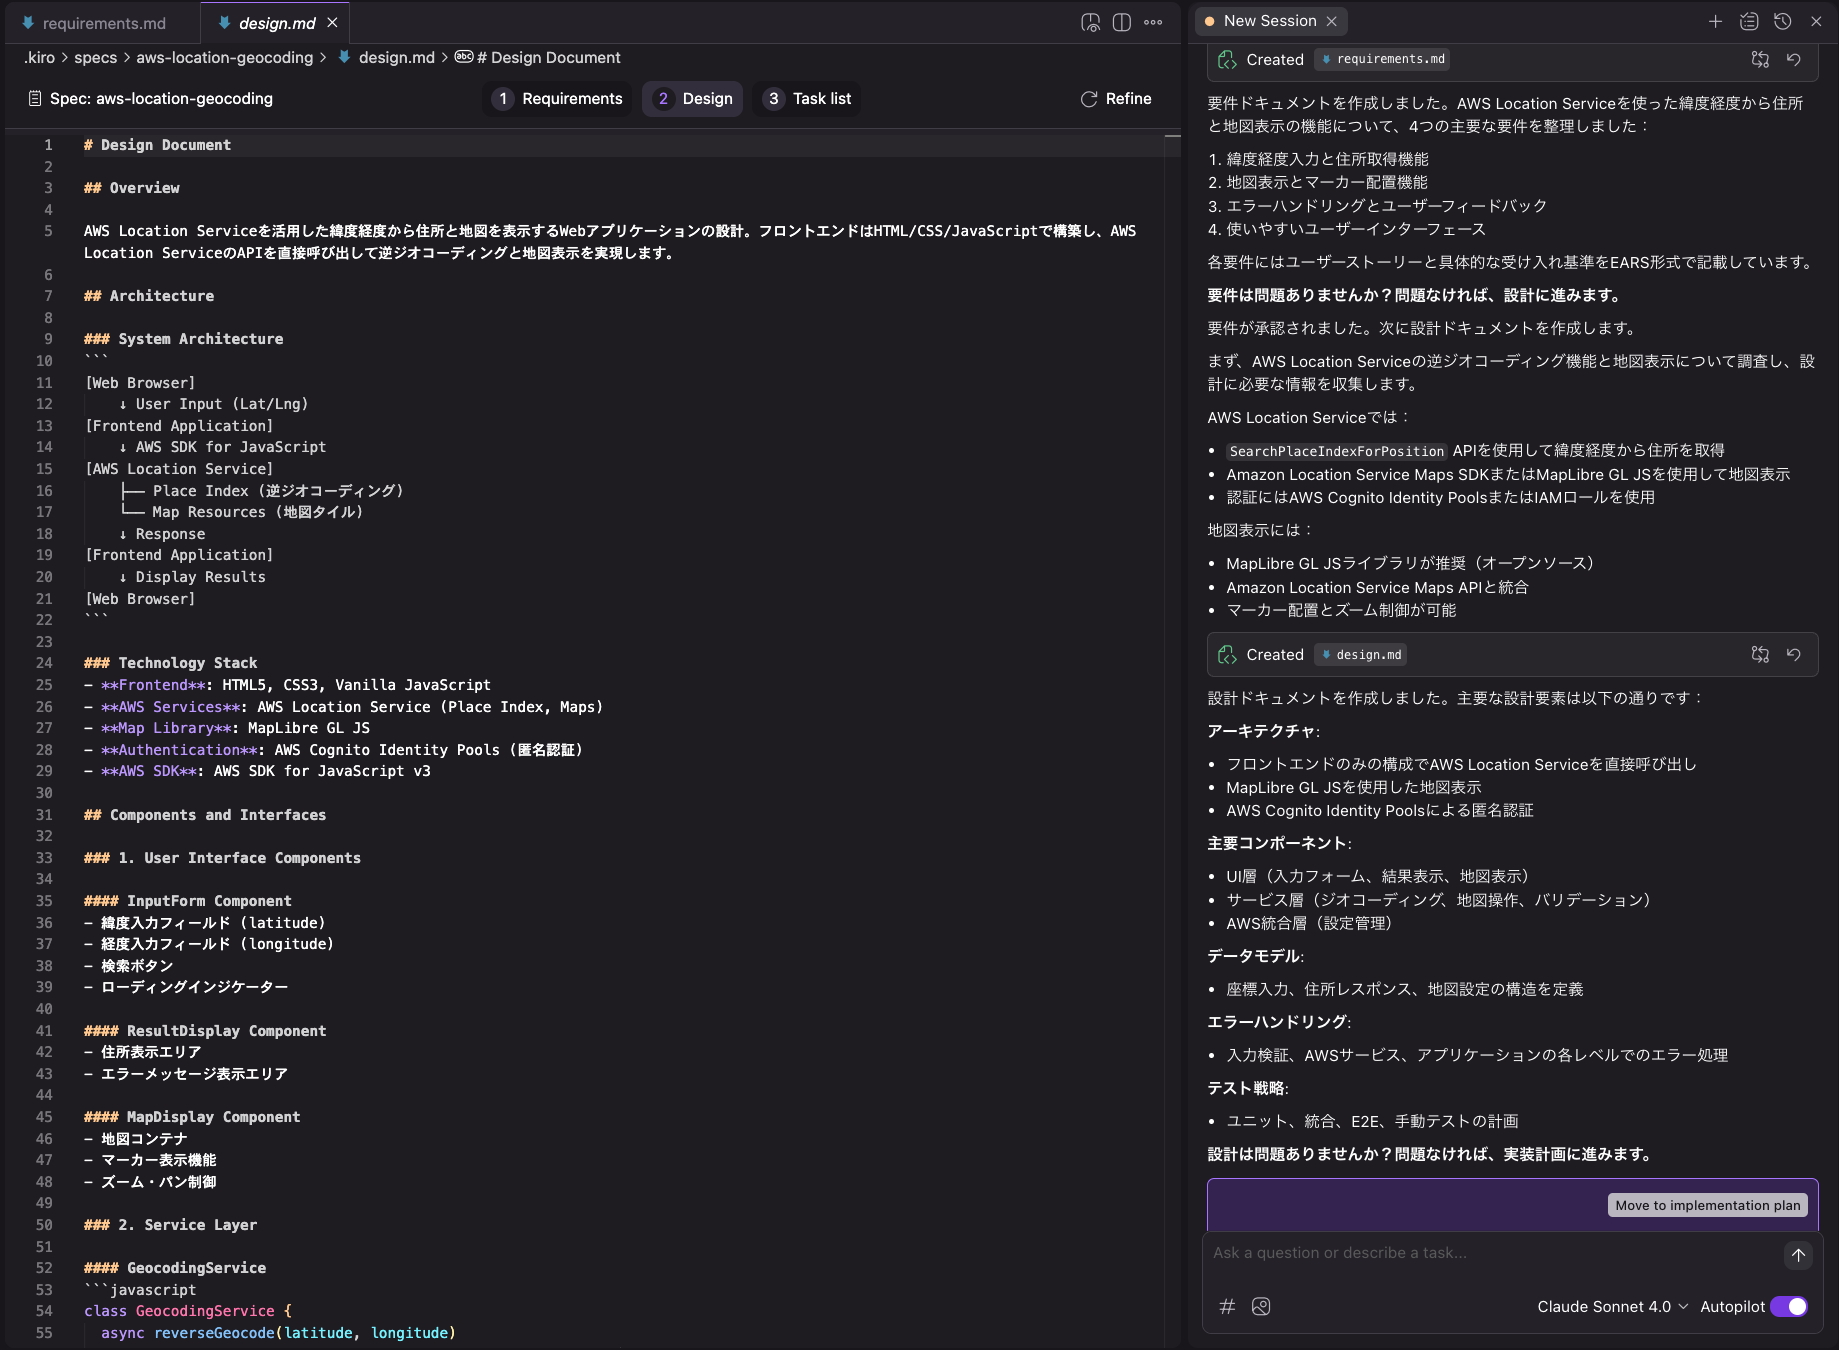Viewport: 1839px width, 1350px height.
Task: Click '#### GeocodingService' heading
Action: 175,1268
